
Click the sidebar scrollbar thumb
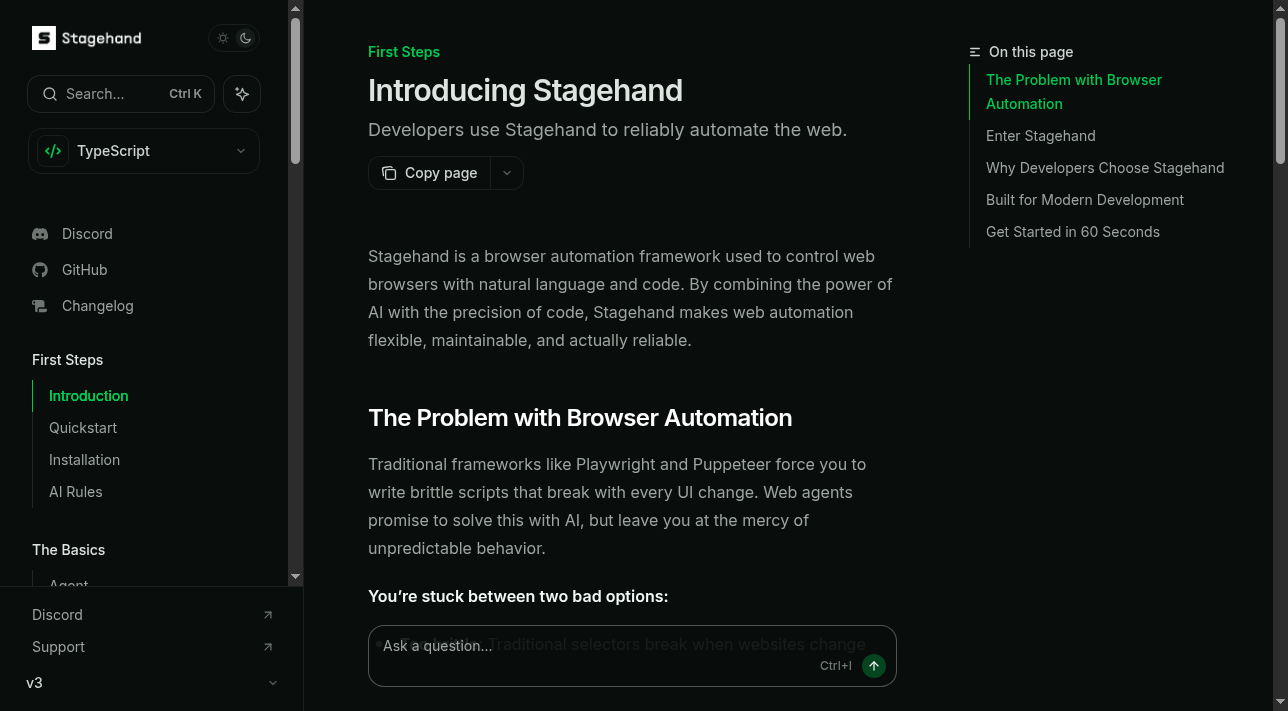tap(295, 91)
